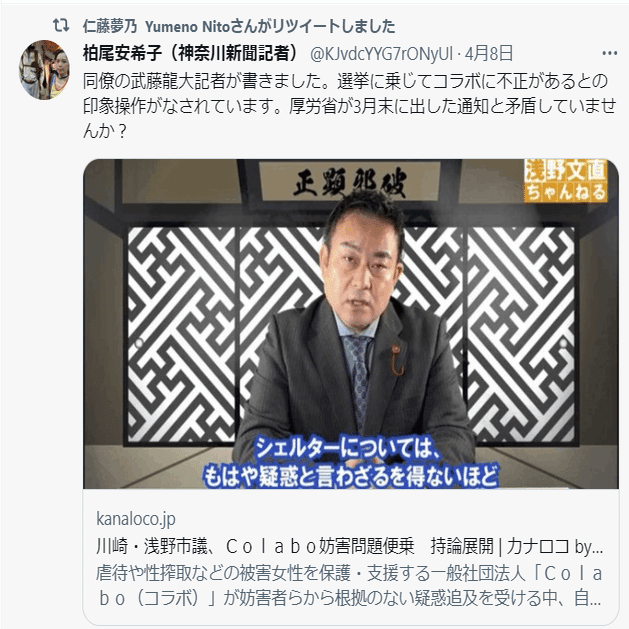Click the 浅野文直ちゃんねる logo in the video image

(566, 181)
